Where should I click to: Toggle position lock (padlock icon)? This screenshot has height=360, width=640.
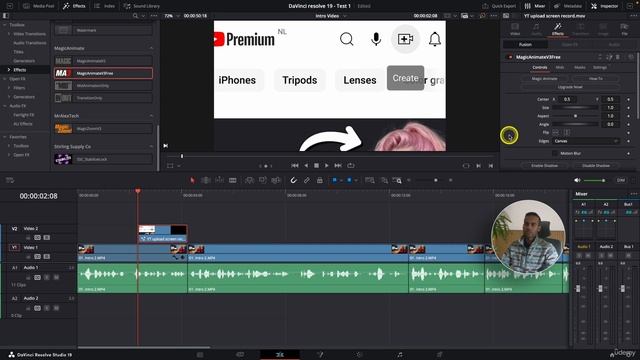click(320, 180)
